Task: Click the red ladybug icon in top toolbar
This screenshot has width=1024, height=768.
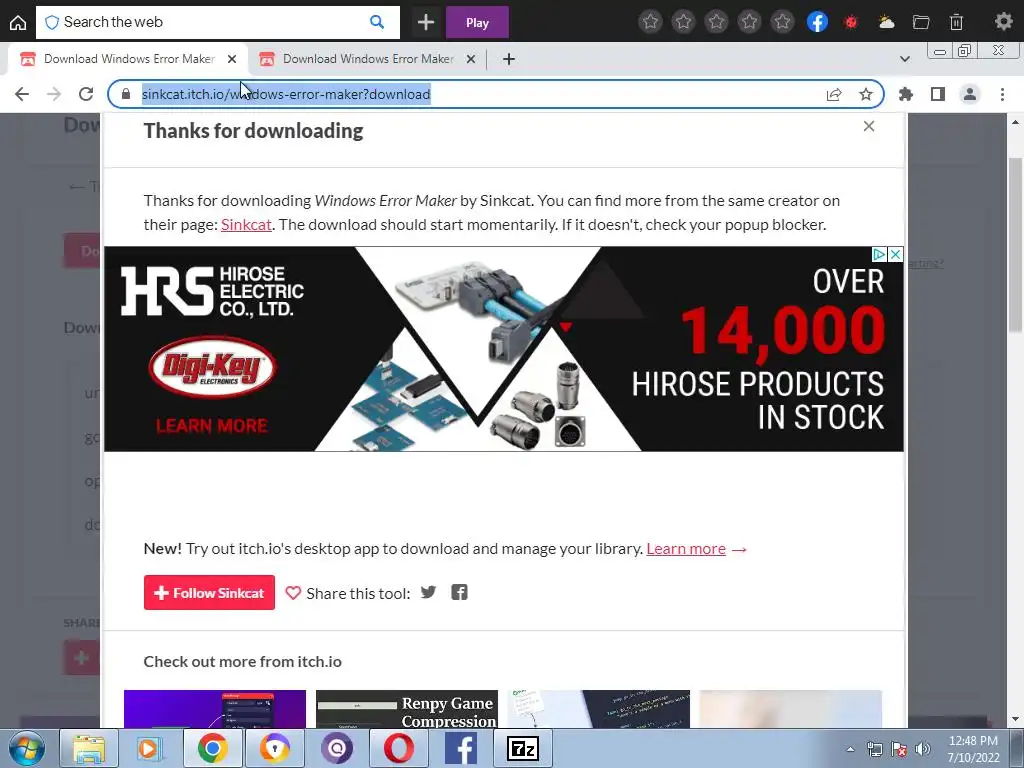Action: point(850,22)
